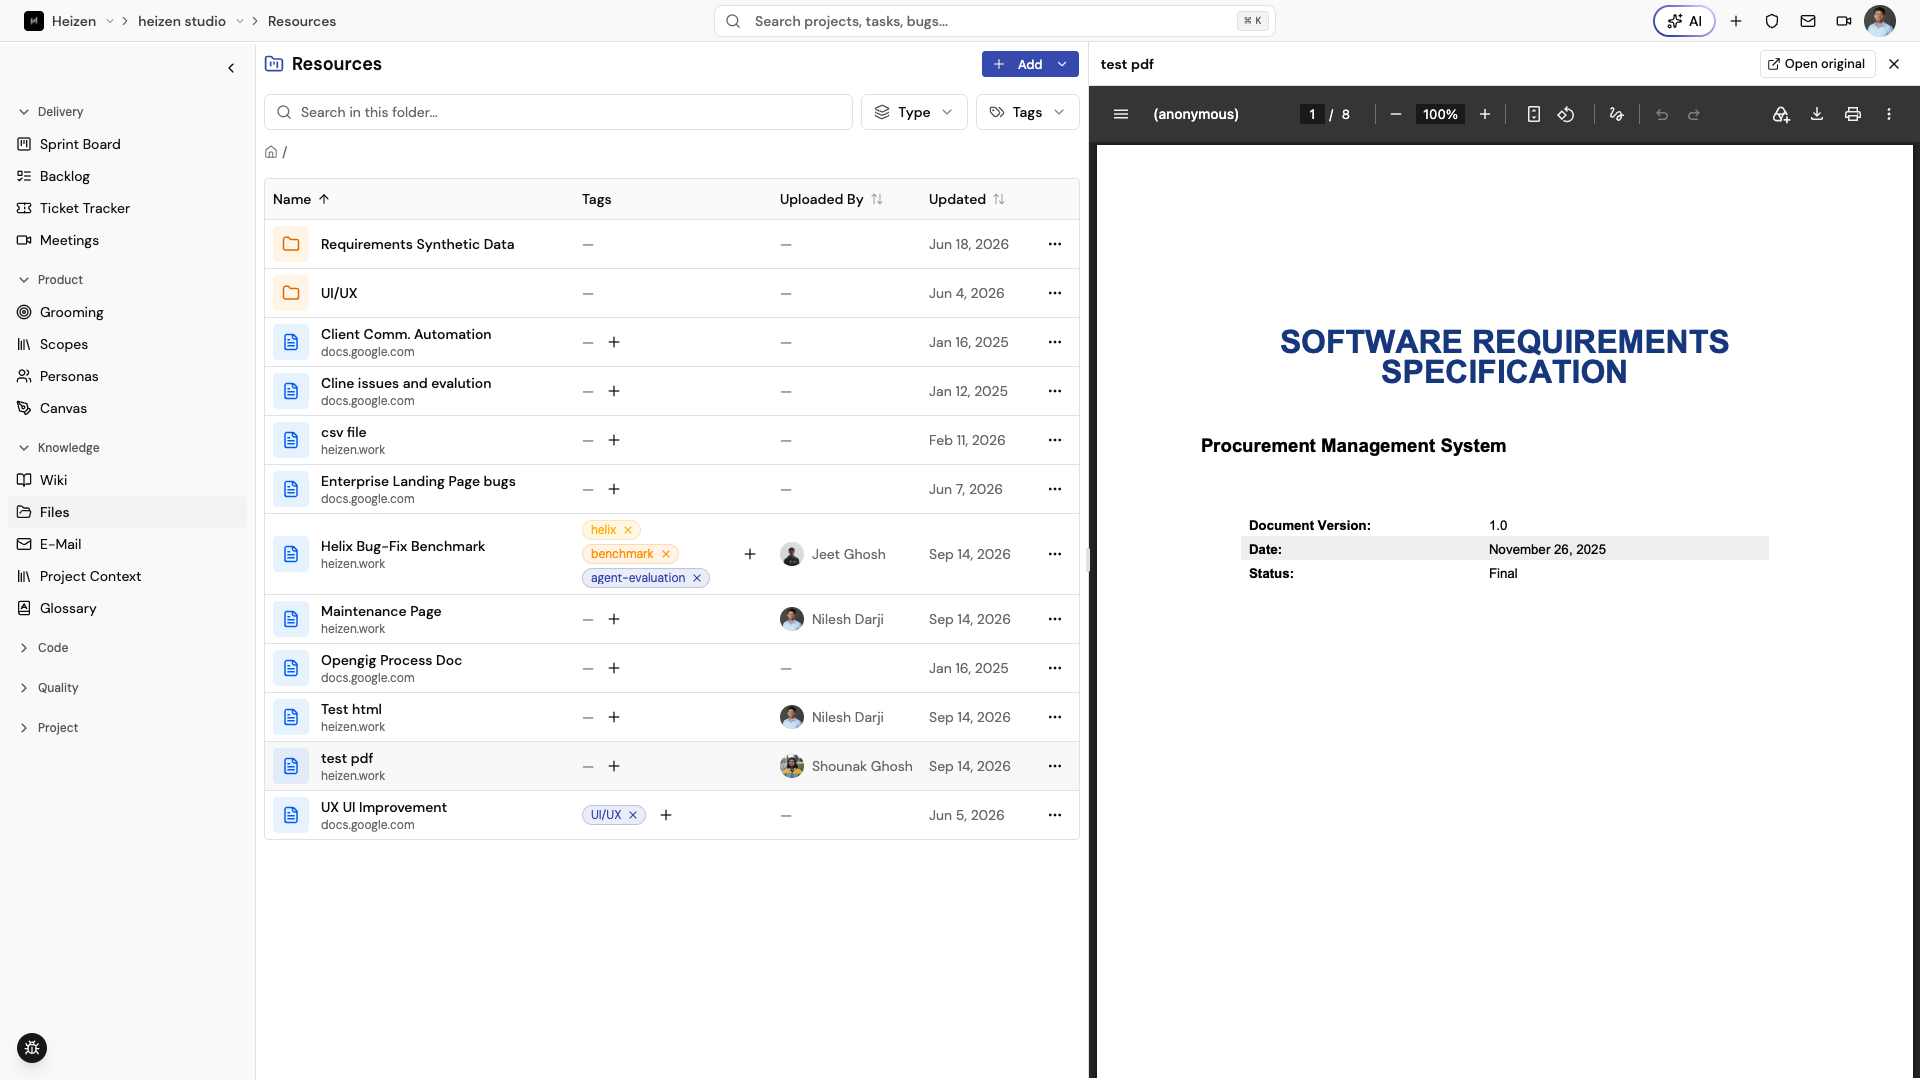Open the mail inbox icon in header
Screen dimensions: 1920x1080
[1808, 21]
